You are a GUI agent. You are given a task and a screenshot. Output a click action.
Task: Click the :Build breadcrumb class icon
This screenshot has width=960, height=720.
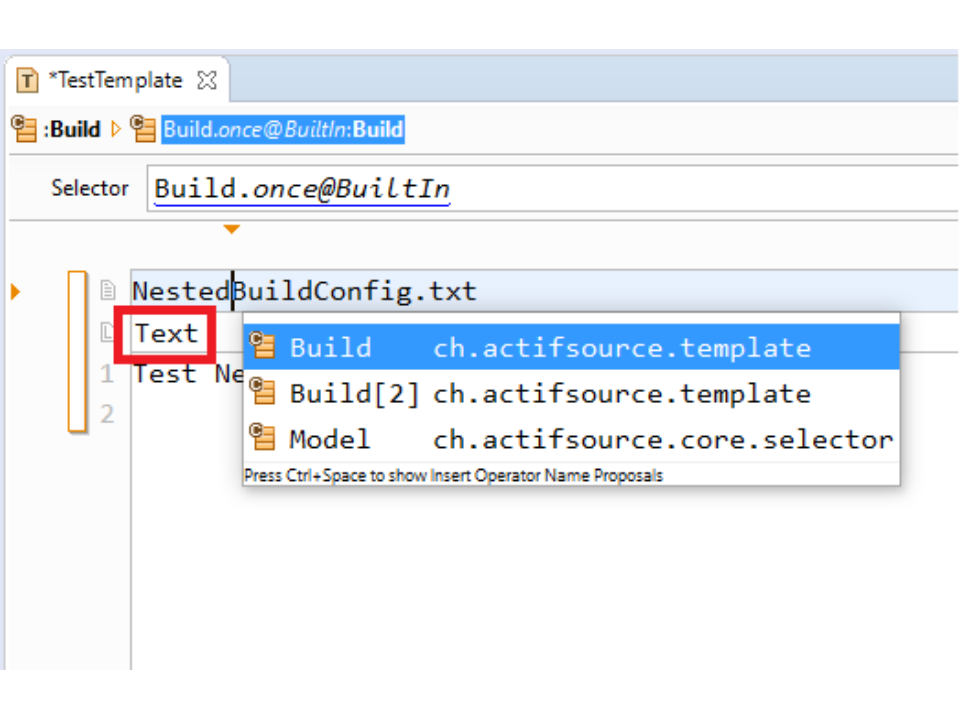pos(24,129)
